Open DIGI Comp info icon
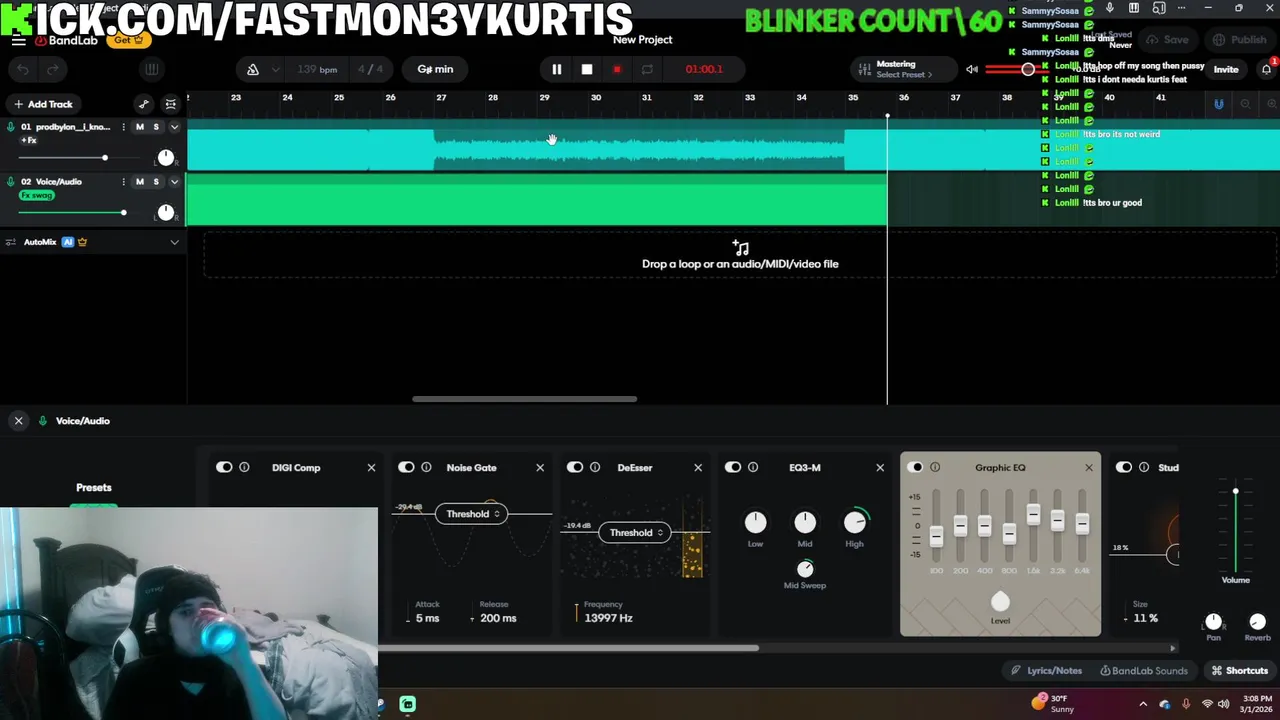This screenshot has height=720, width=1280. click(244, 467)
